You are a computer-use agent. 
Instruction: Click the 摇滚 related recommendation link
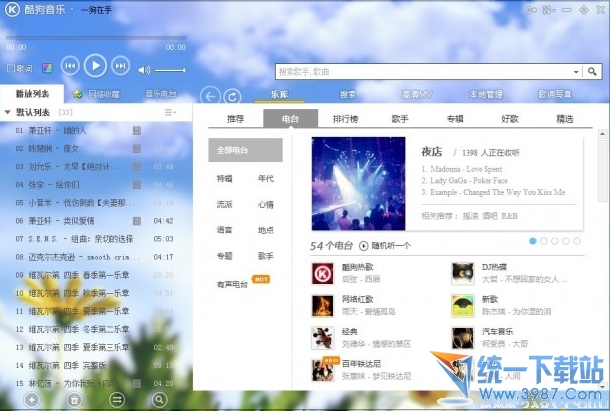click(x=470, y=216)
